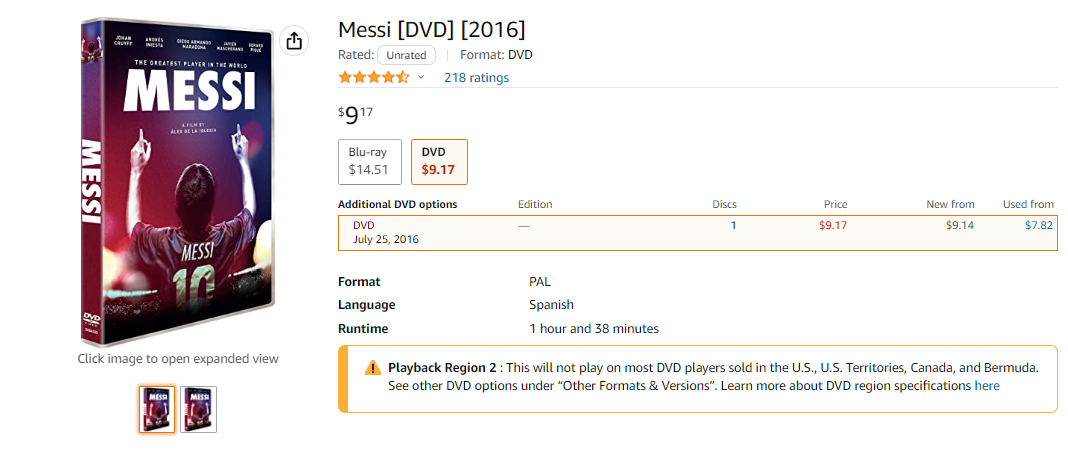Screen dimensions: 1068x465
Task: Click the warning triangle icon
Action: tap(372, 368)
